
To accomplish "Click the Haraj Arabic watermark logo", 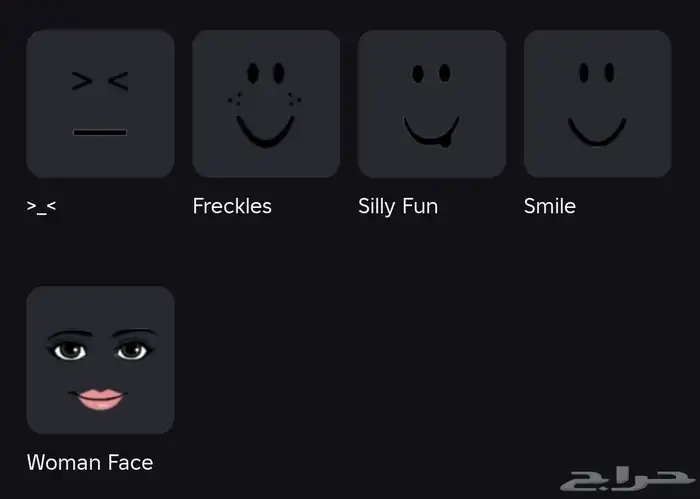I will [627, 479].
